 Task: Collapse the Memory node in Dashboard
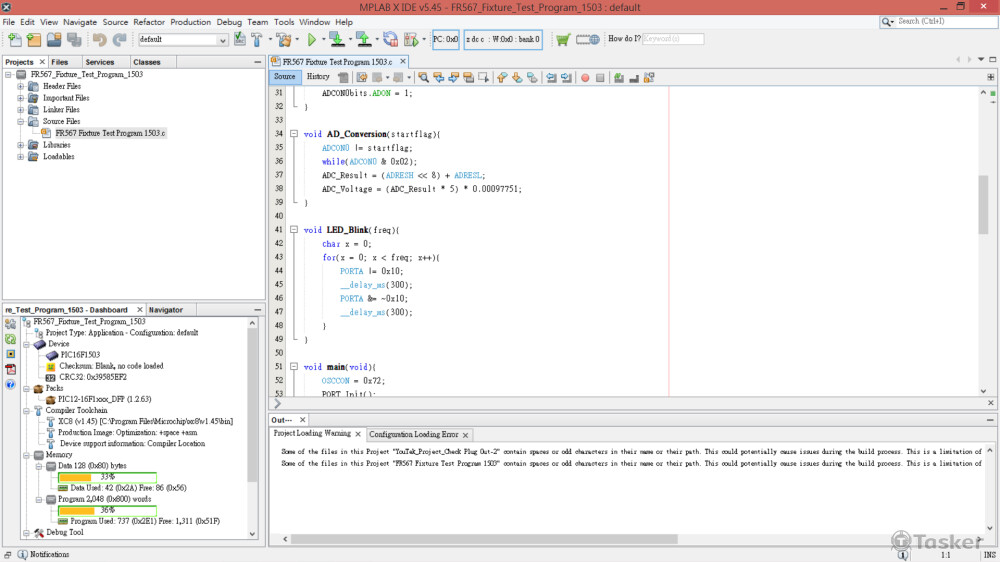click(25, 454)
